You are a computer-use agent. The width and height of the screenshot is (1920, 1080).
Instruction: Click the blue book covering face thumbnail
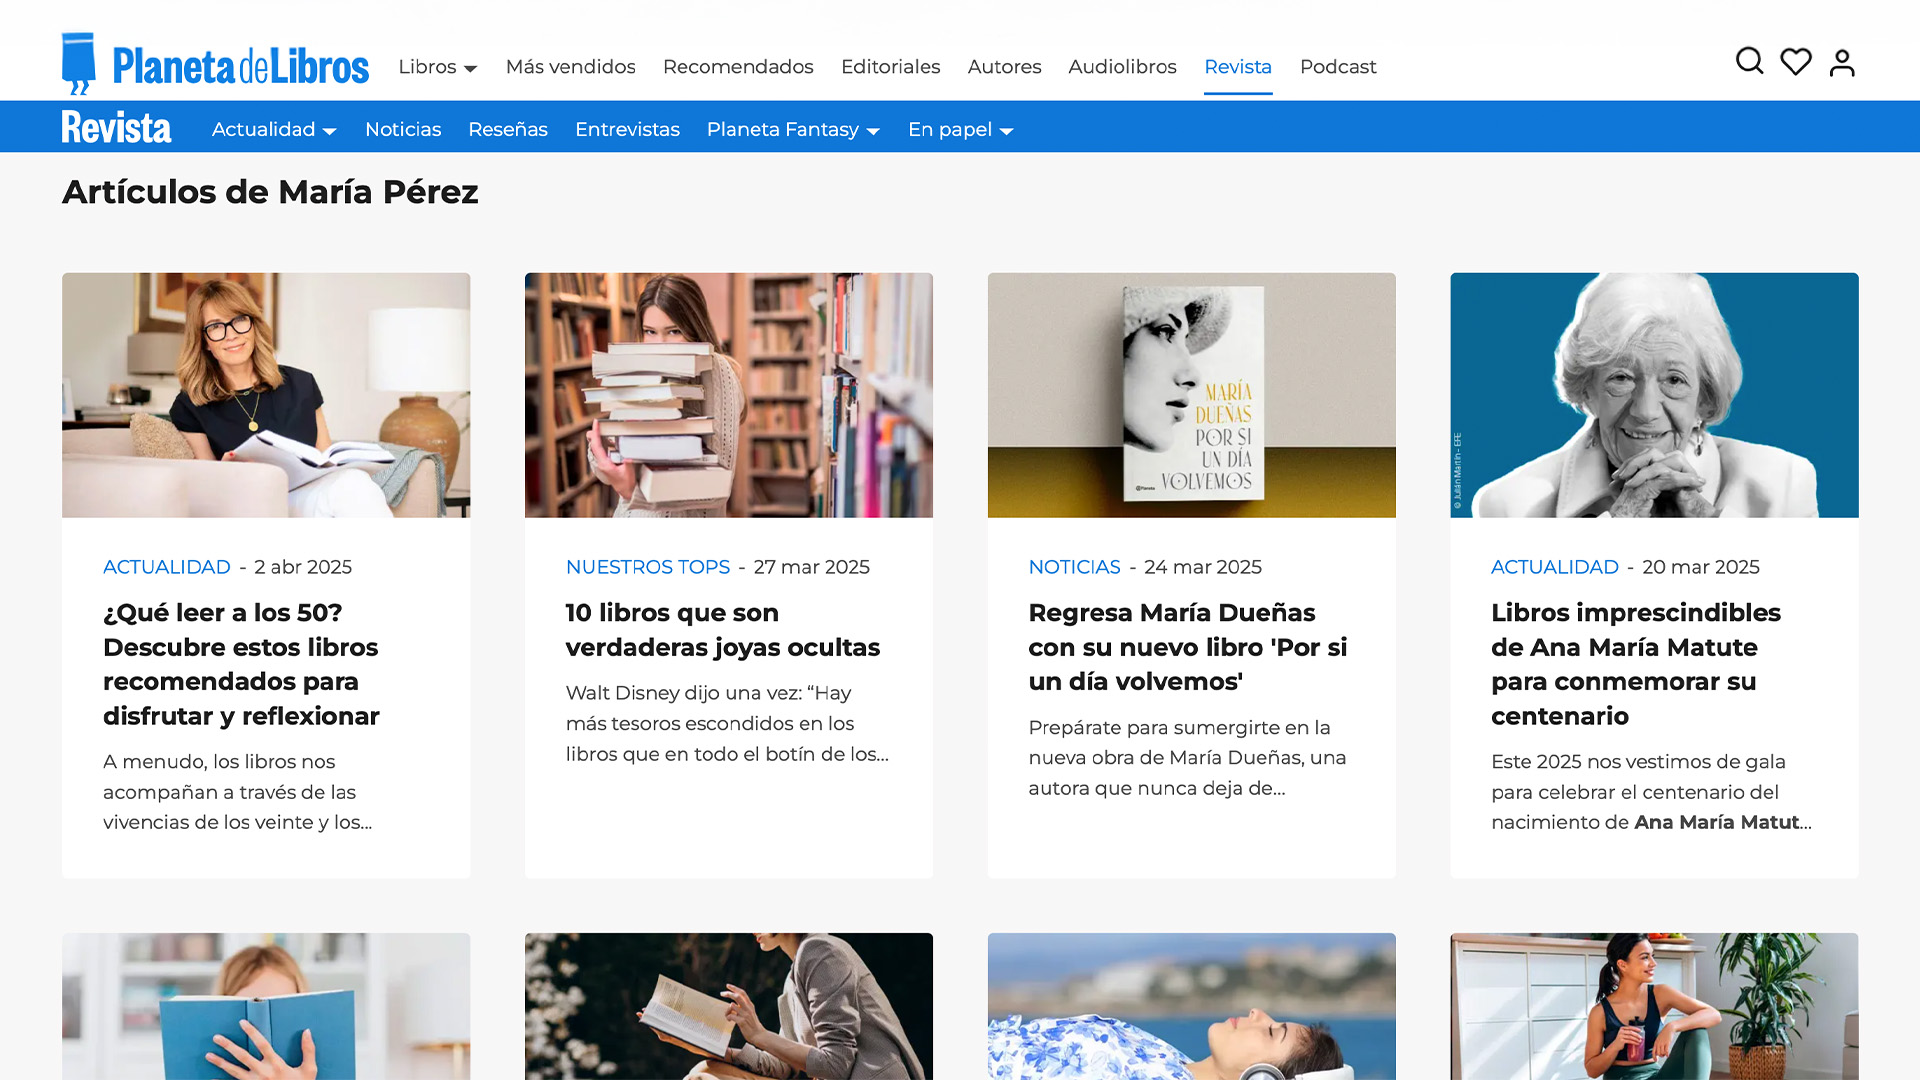[266, 1006]
